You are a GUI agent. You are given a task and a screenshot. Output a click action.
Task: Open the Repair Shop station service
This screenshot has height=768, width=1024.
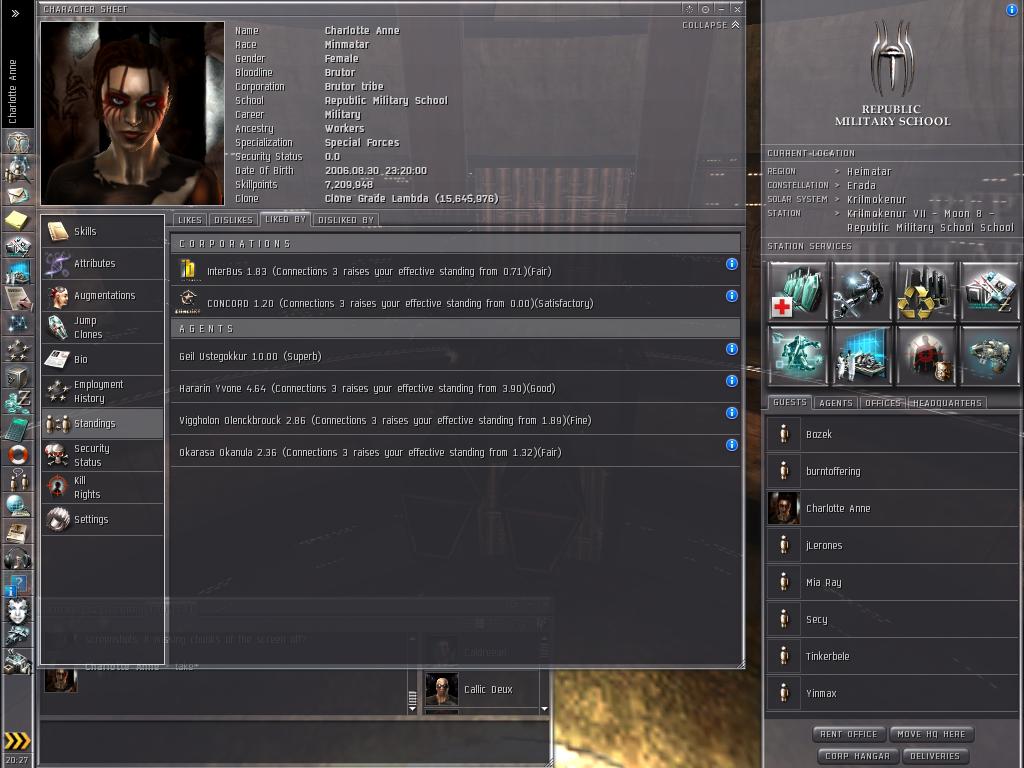point(861,291)
